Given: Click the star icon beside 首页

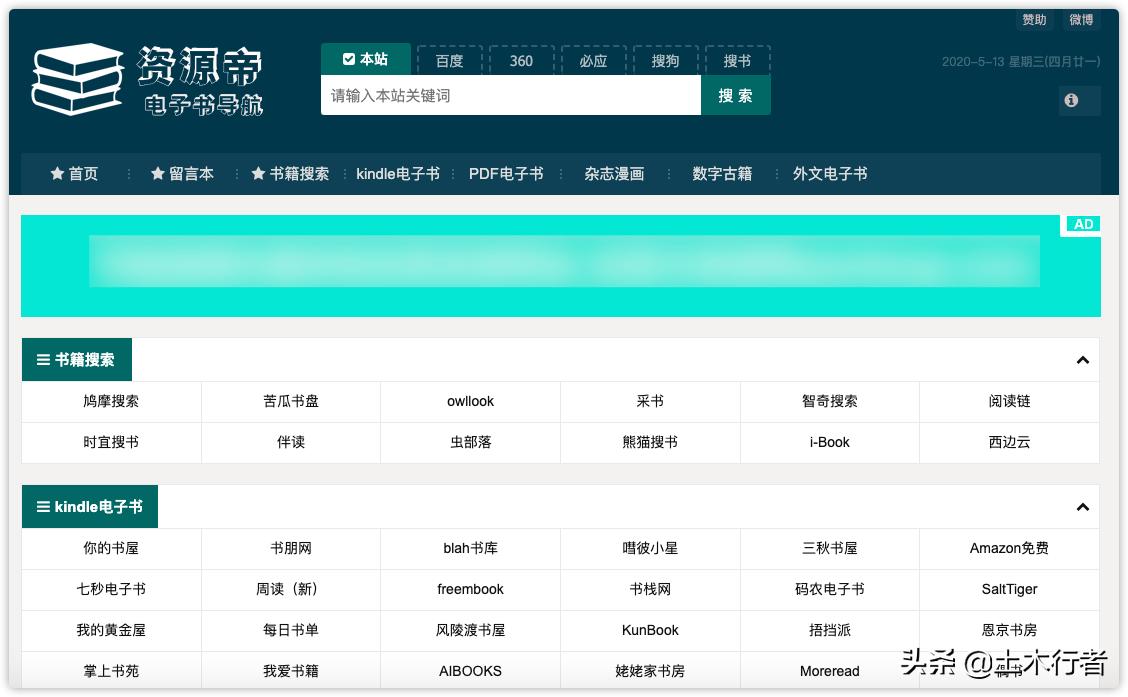Looking at the screenshot, I should tap(57, 173).
